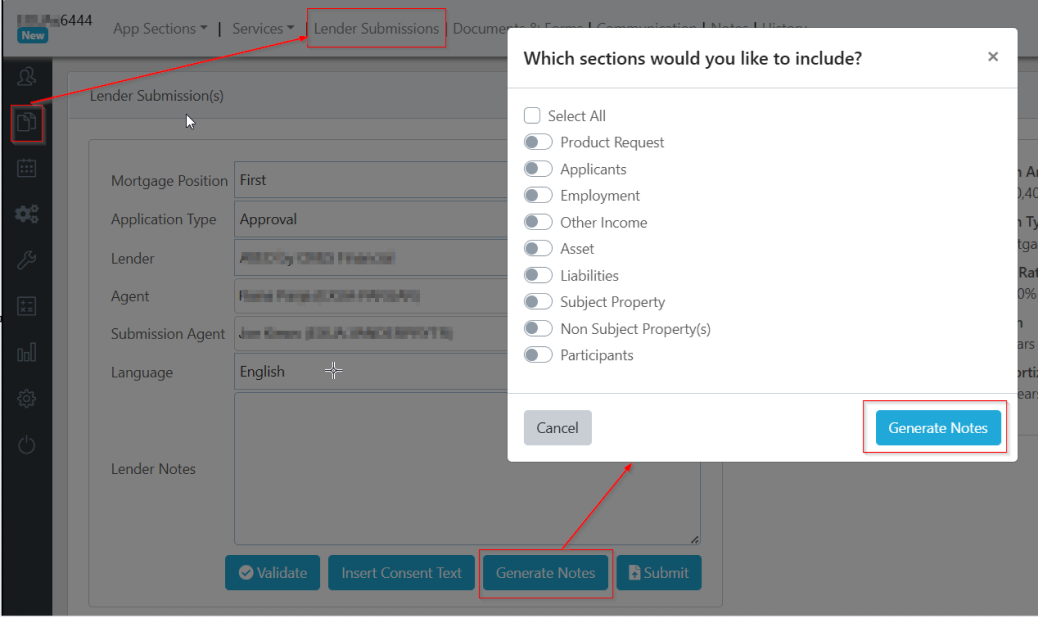1038x617 pixels.
Task: Check the Select All checkbox
Action: tap(533, 116)
